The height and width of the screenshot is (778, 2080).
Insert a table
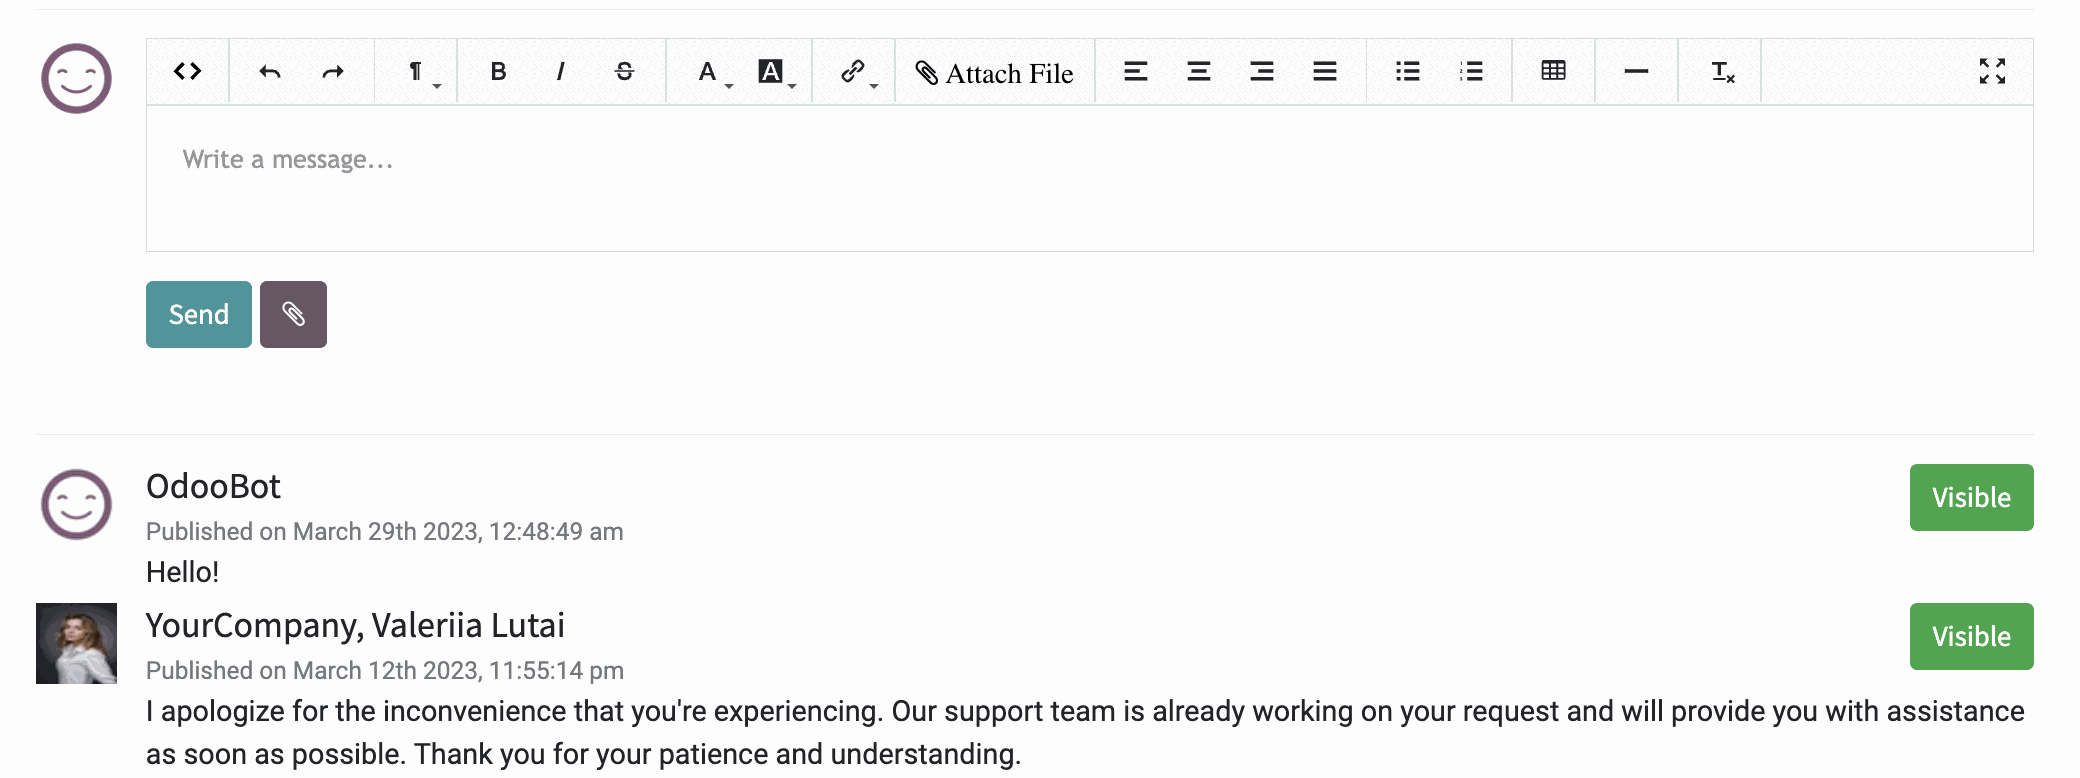[1554, 72]
